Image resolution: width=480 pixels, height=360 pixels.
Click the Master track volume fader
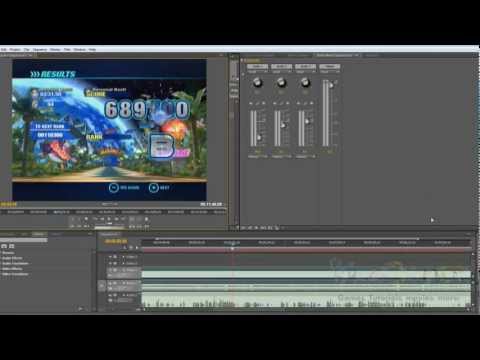tap(331, 85)
